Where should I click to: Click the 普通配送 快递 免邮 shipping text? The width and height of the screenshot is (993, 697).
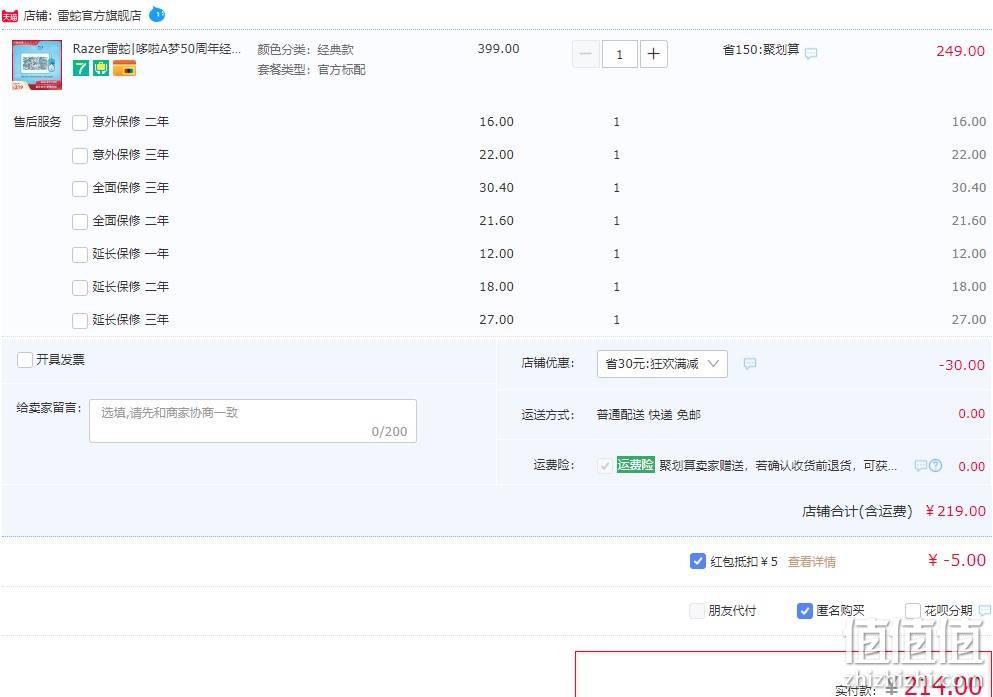tap(648, 415)
